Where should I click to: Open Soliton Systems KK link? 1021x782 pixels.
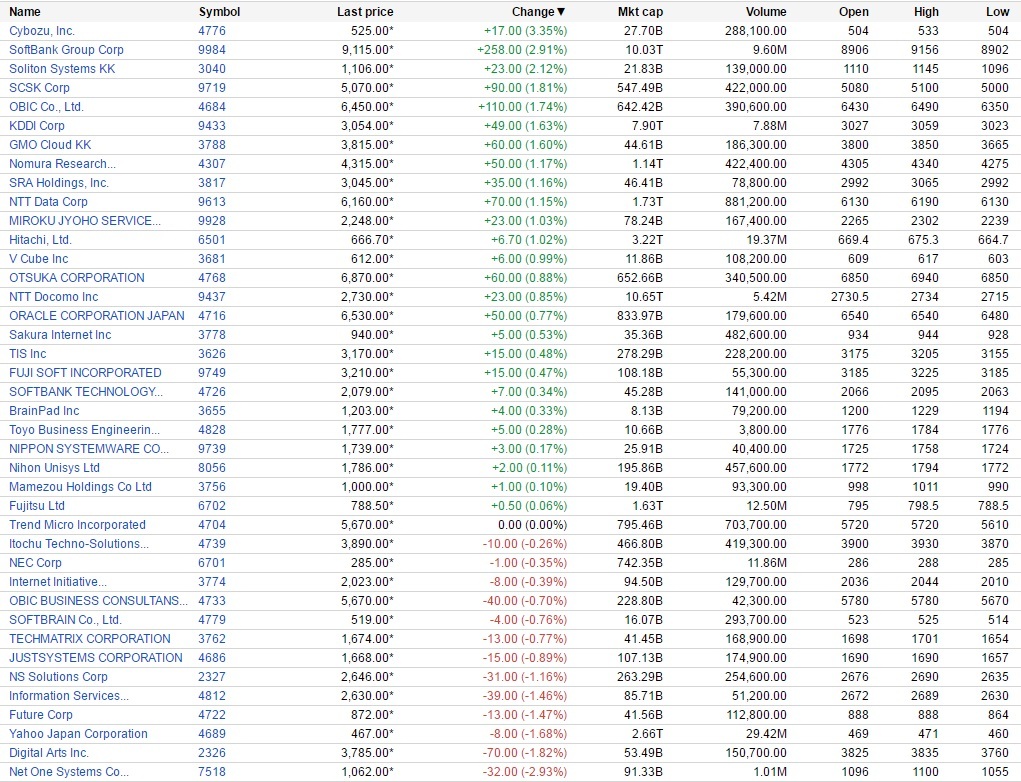click(62, 68)
